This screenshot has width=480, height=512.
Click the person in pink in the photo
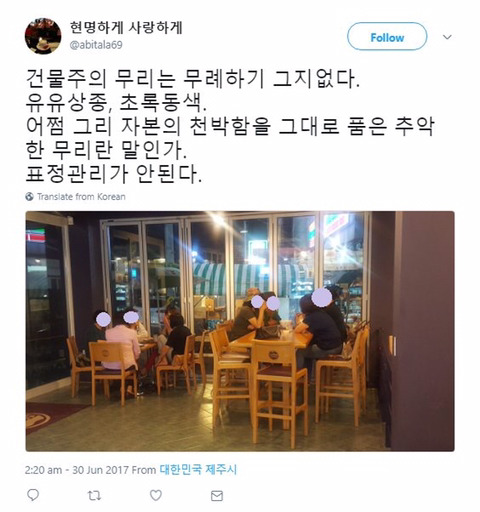tap(123, 343)
